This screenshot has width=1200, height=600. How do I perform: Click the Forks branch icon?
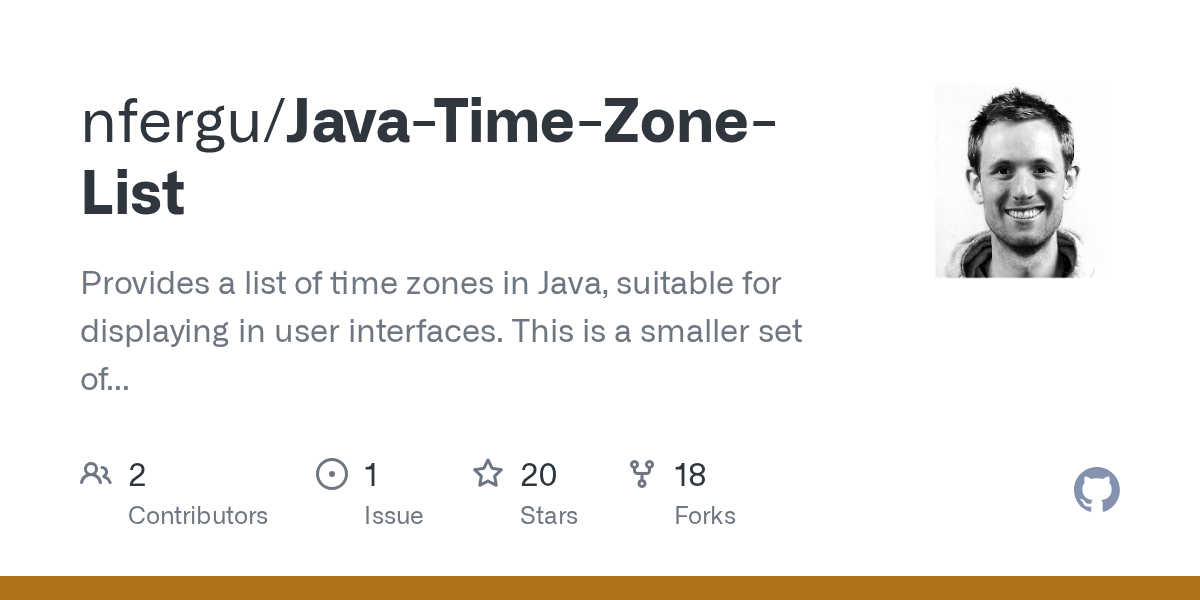[x=641, y=473]
